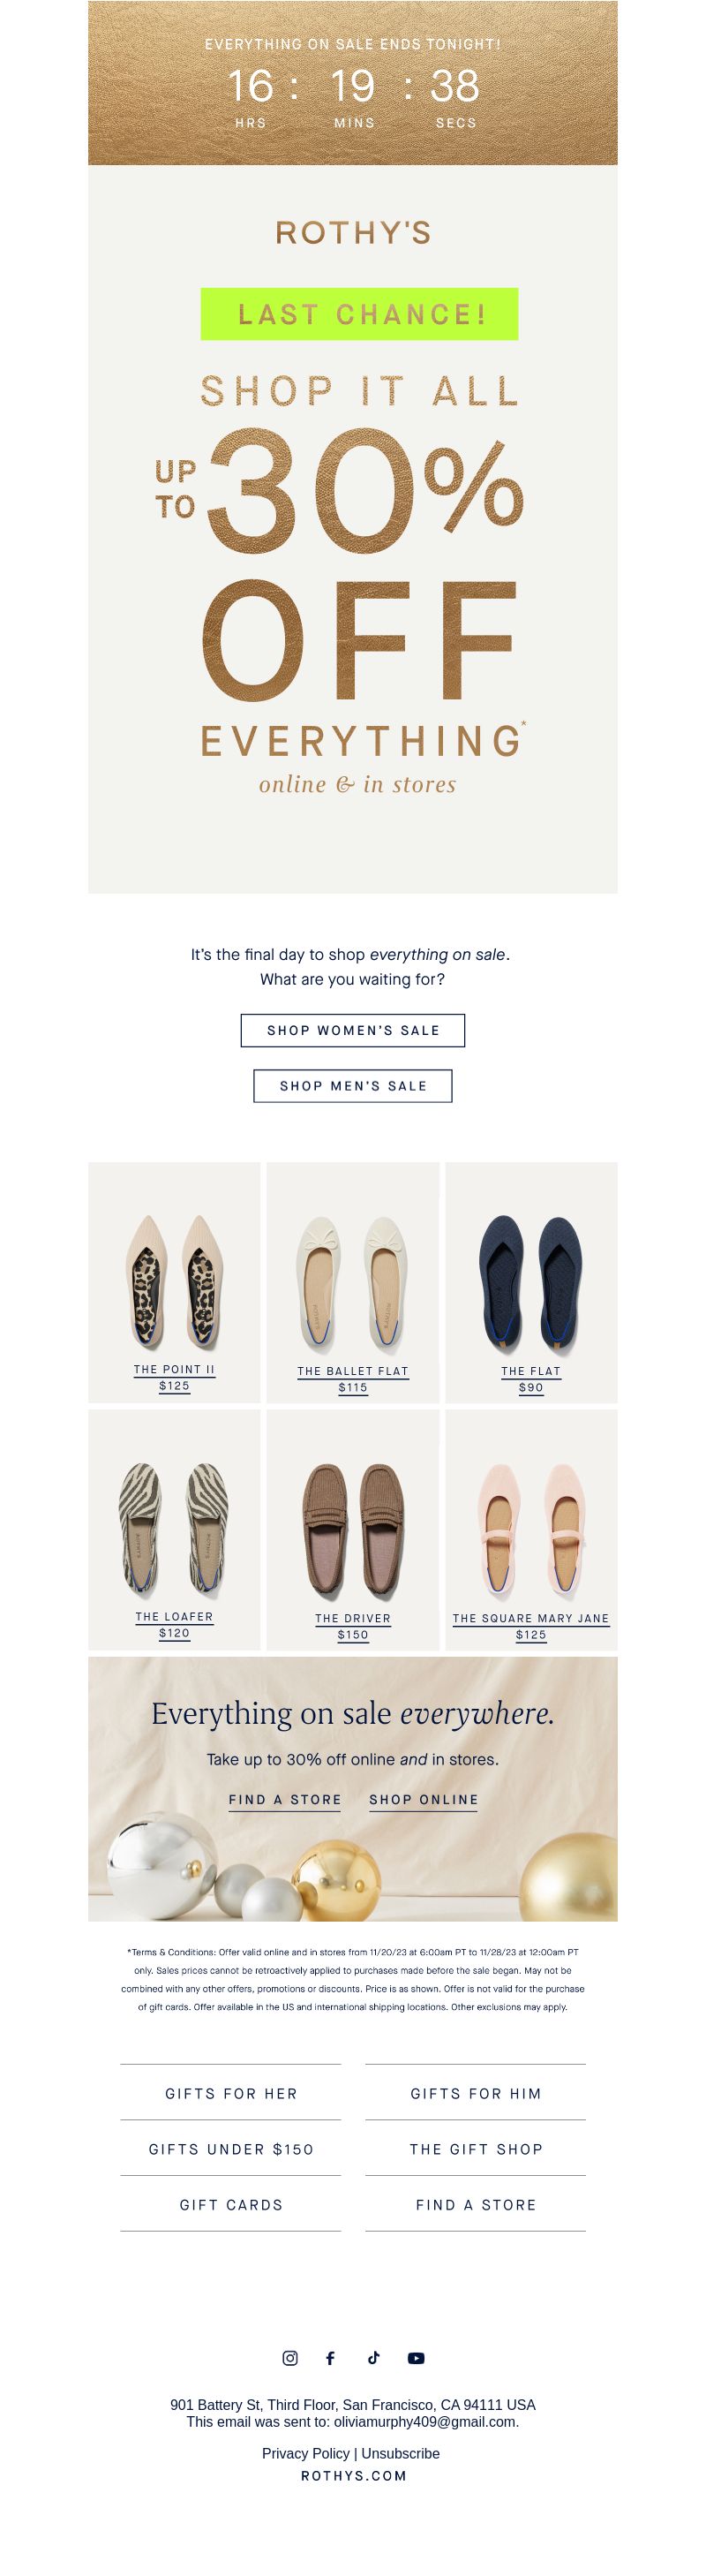This screenshot has height=2576, width=706.
Task: Select Gifts Under $150 menu item
Action: pos(231,2149)
